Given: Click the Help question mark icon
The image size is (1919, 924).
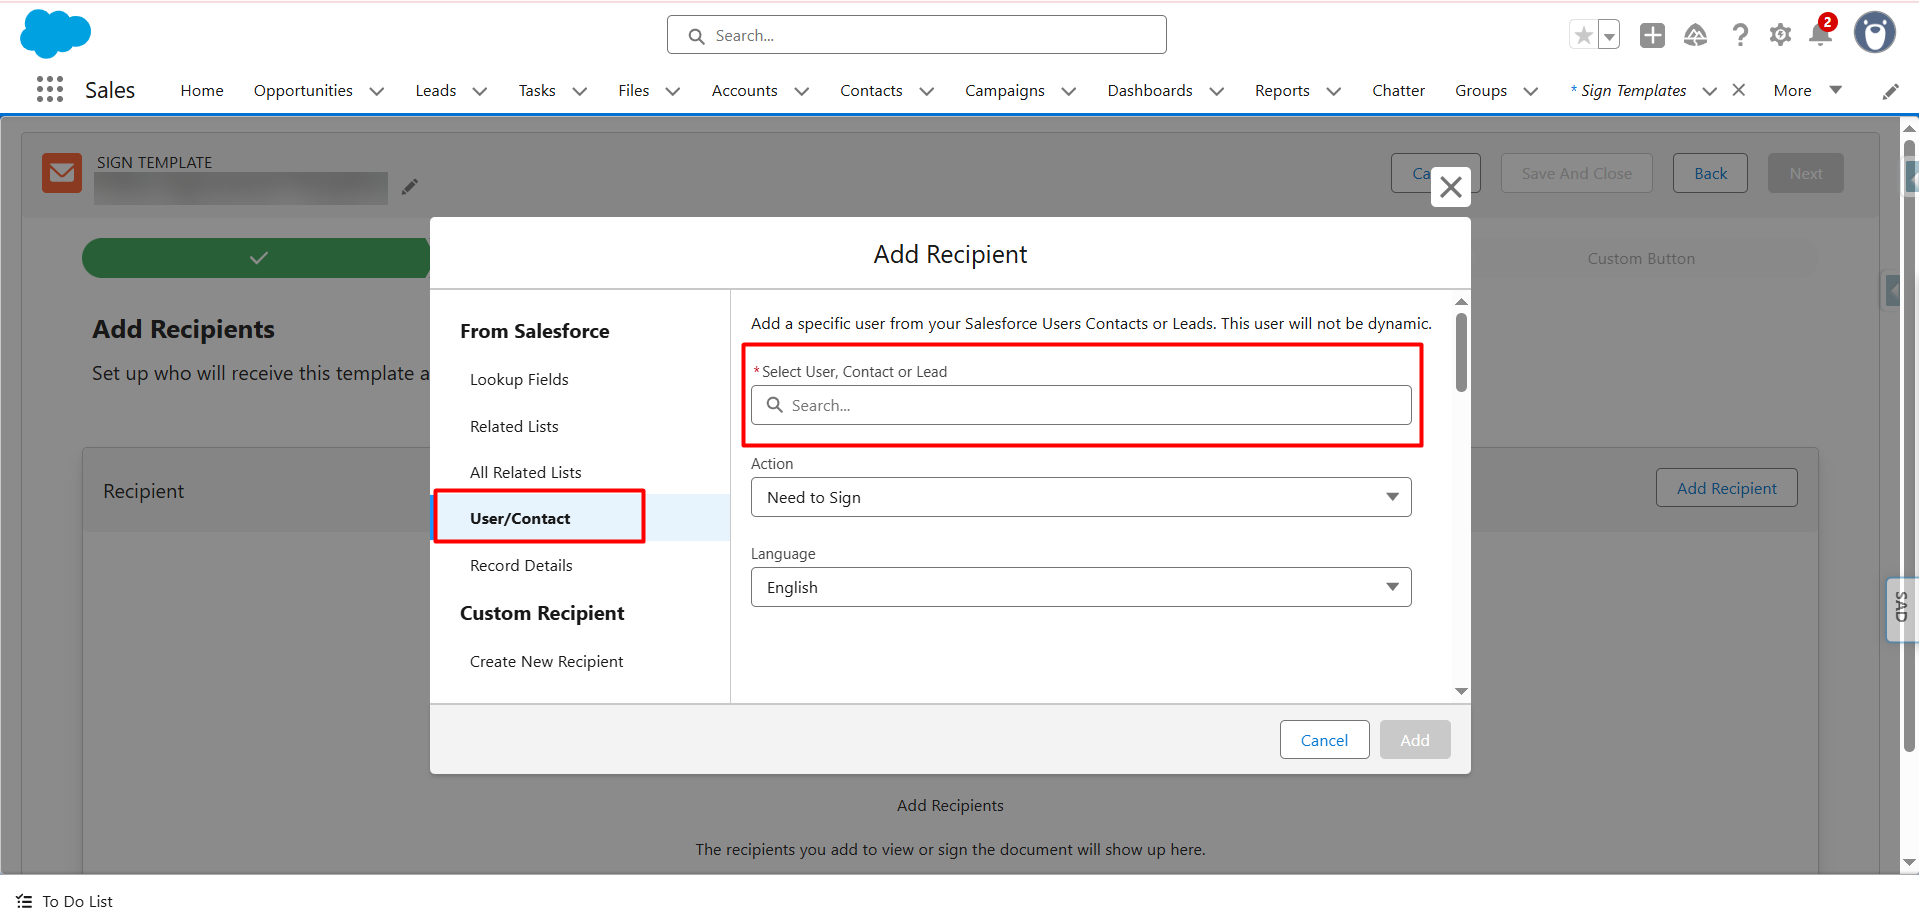Looking at the screenshot, I should point(1740,36).
